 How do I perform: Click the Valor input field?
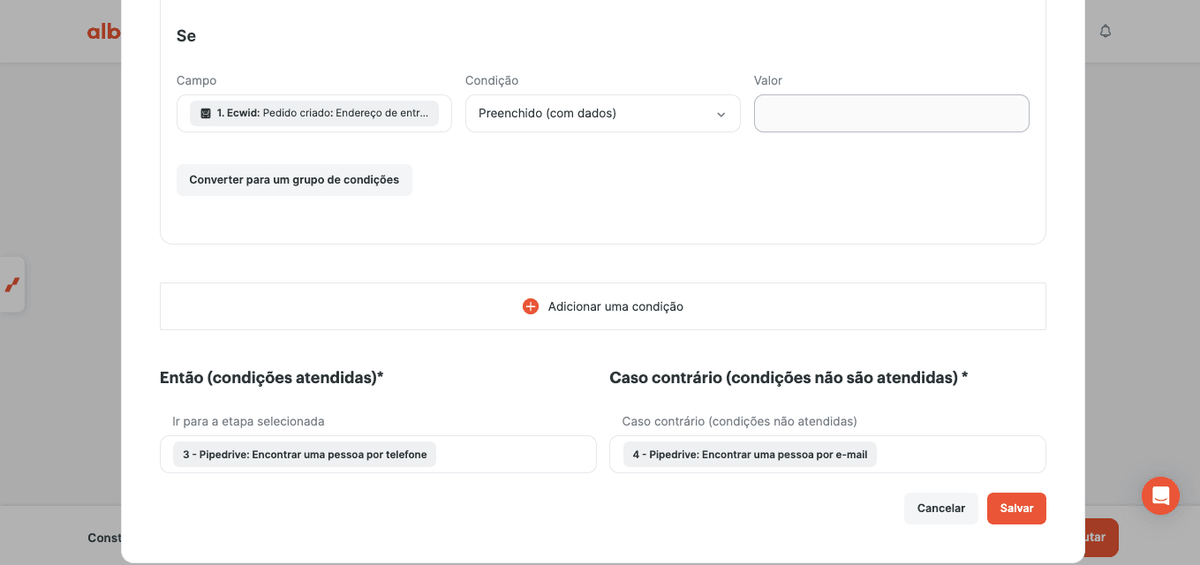891,113
